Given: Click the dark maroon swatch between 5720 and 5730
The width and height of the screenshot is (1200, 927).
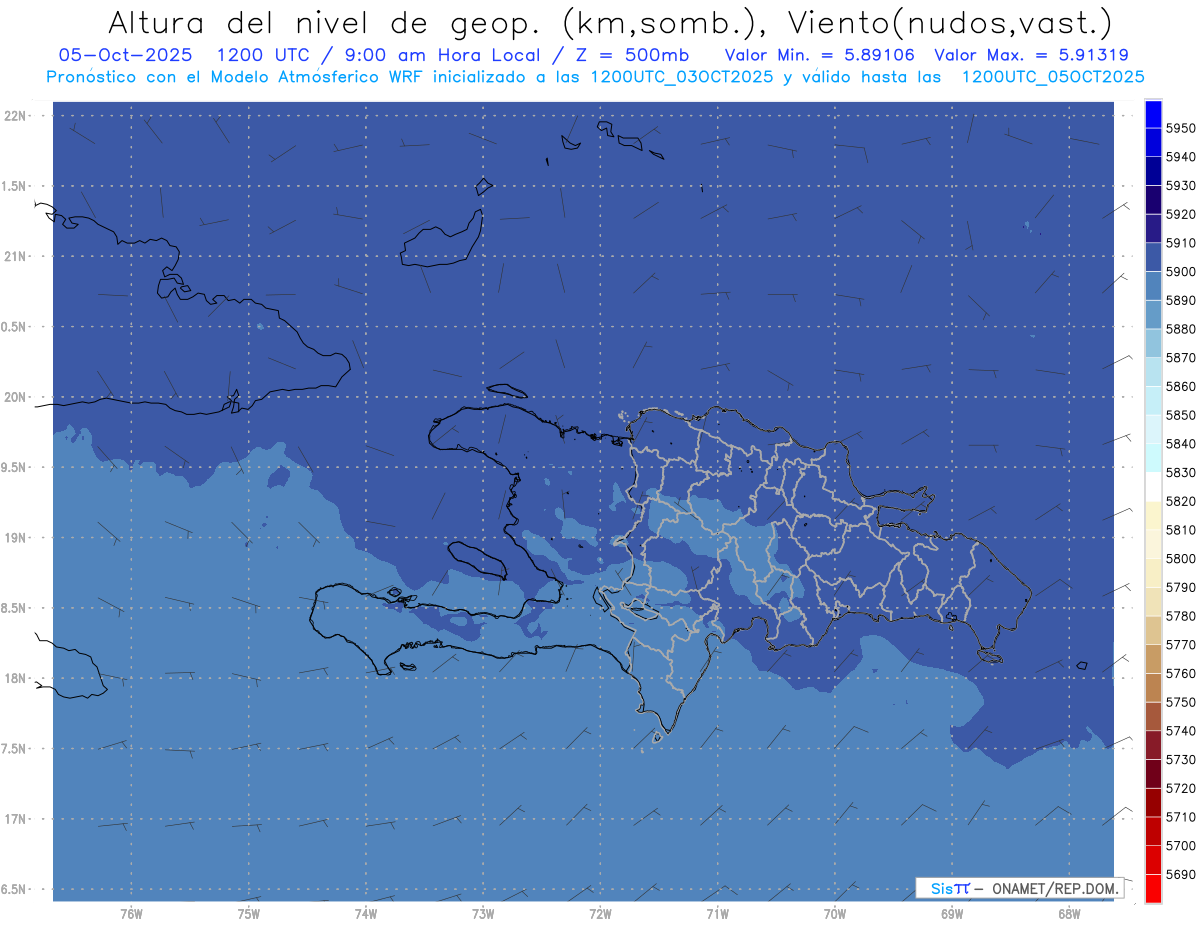Looking at the screenshot, I should 1153,774.
